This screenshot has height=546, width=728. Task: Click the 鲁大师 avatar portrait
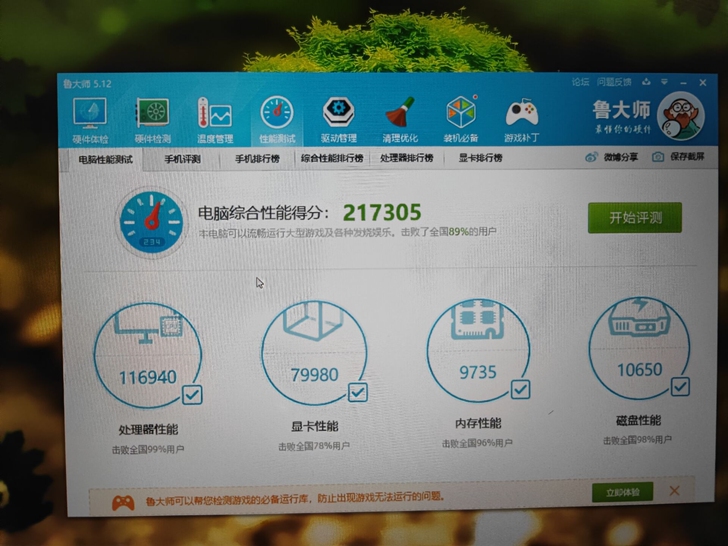point(681,116)
